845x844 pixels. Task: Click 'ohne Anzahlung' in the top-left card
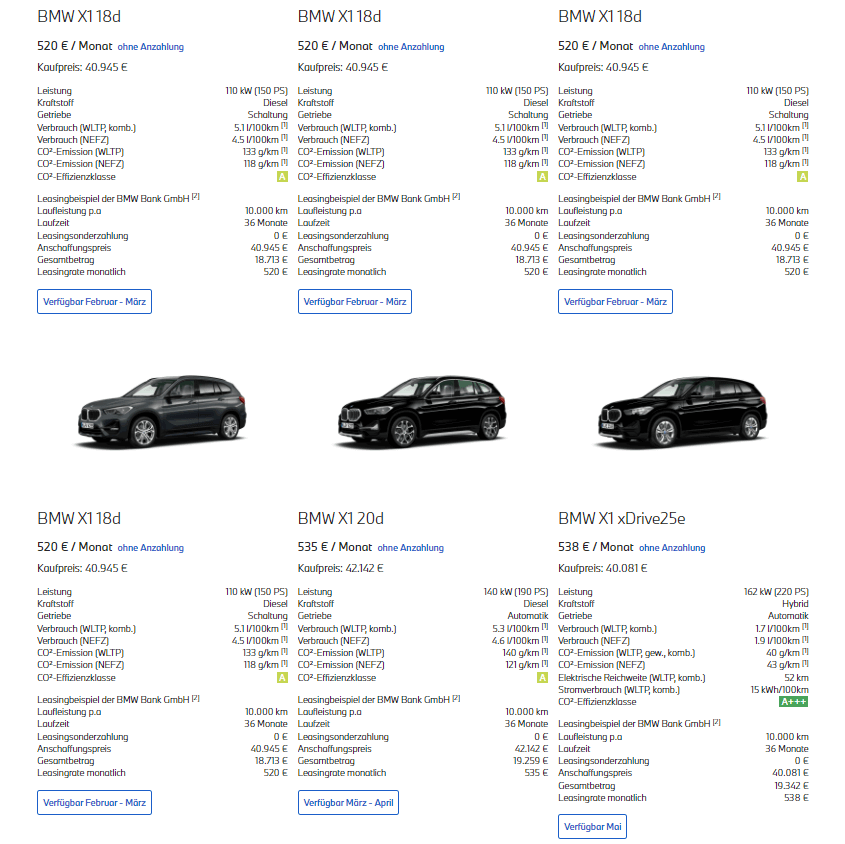point(150,47)
